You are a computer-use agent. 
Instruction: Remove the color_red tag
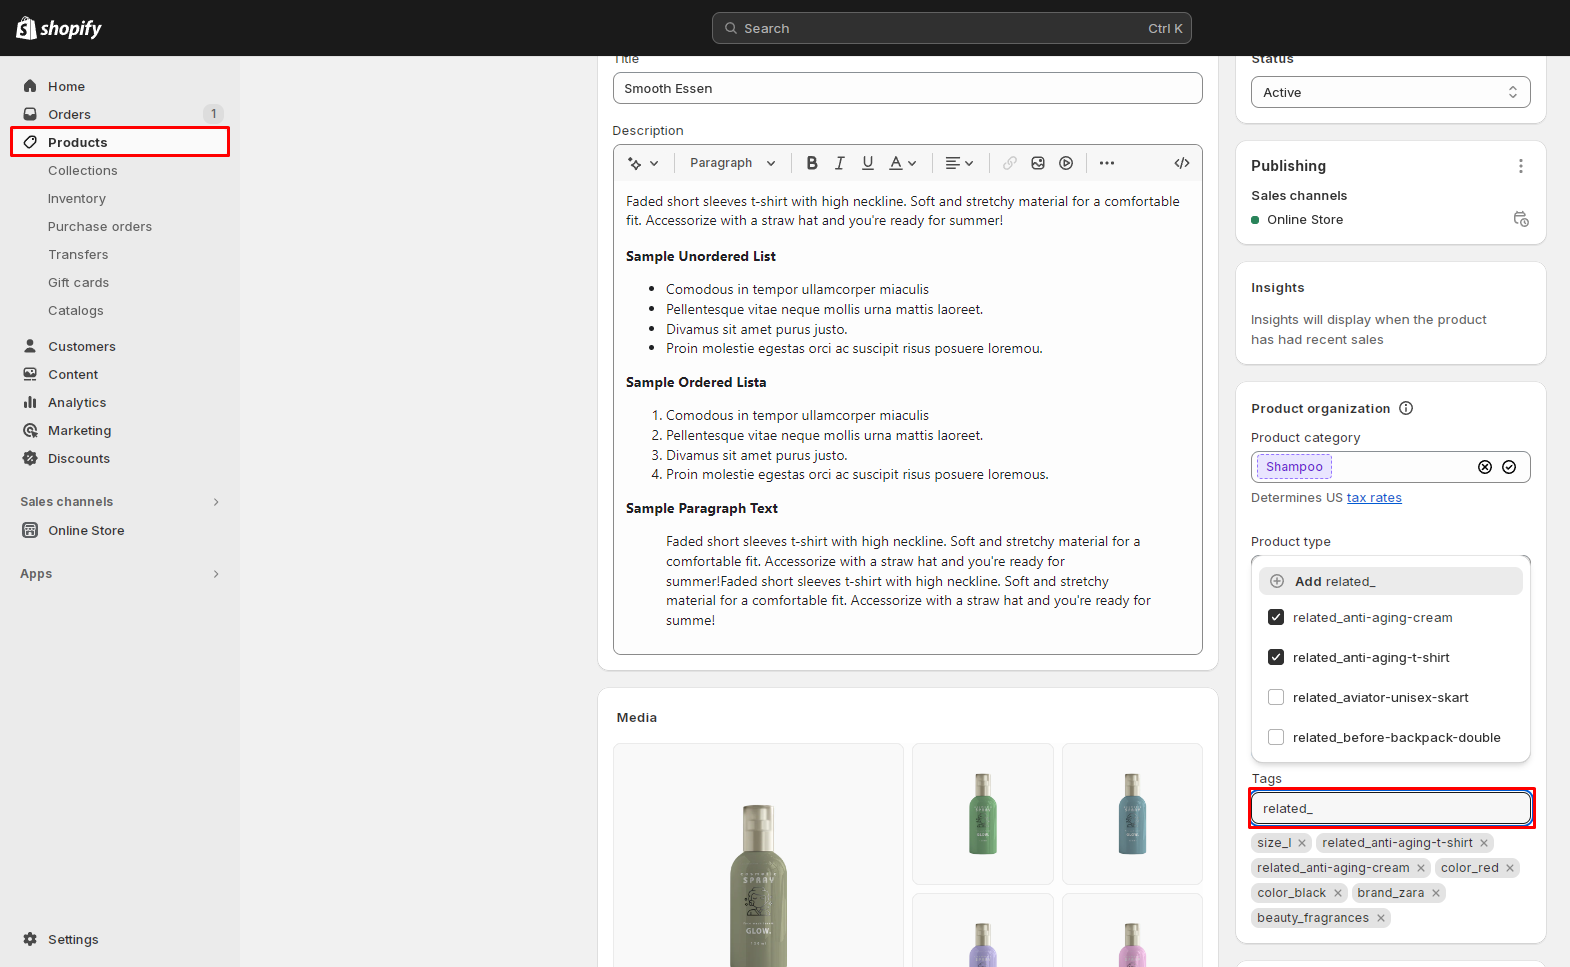click(1510, 868)
